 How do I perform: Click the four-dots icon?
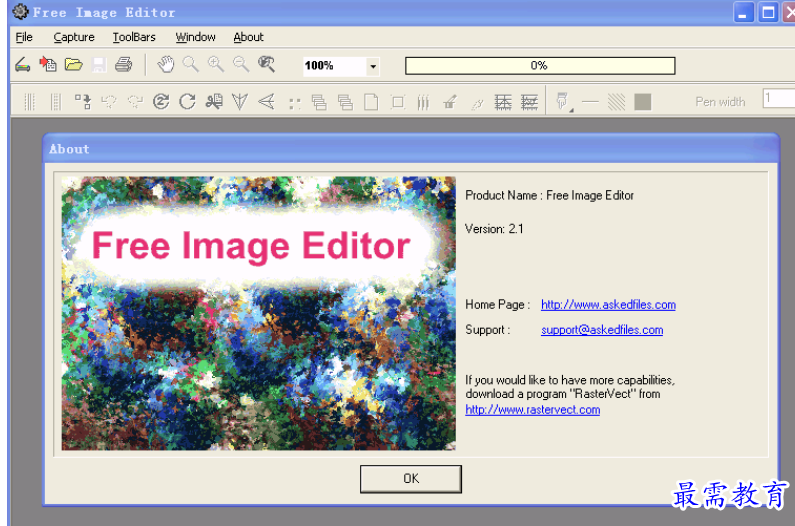294,103
